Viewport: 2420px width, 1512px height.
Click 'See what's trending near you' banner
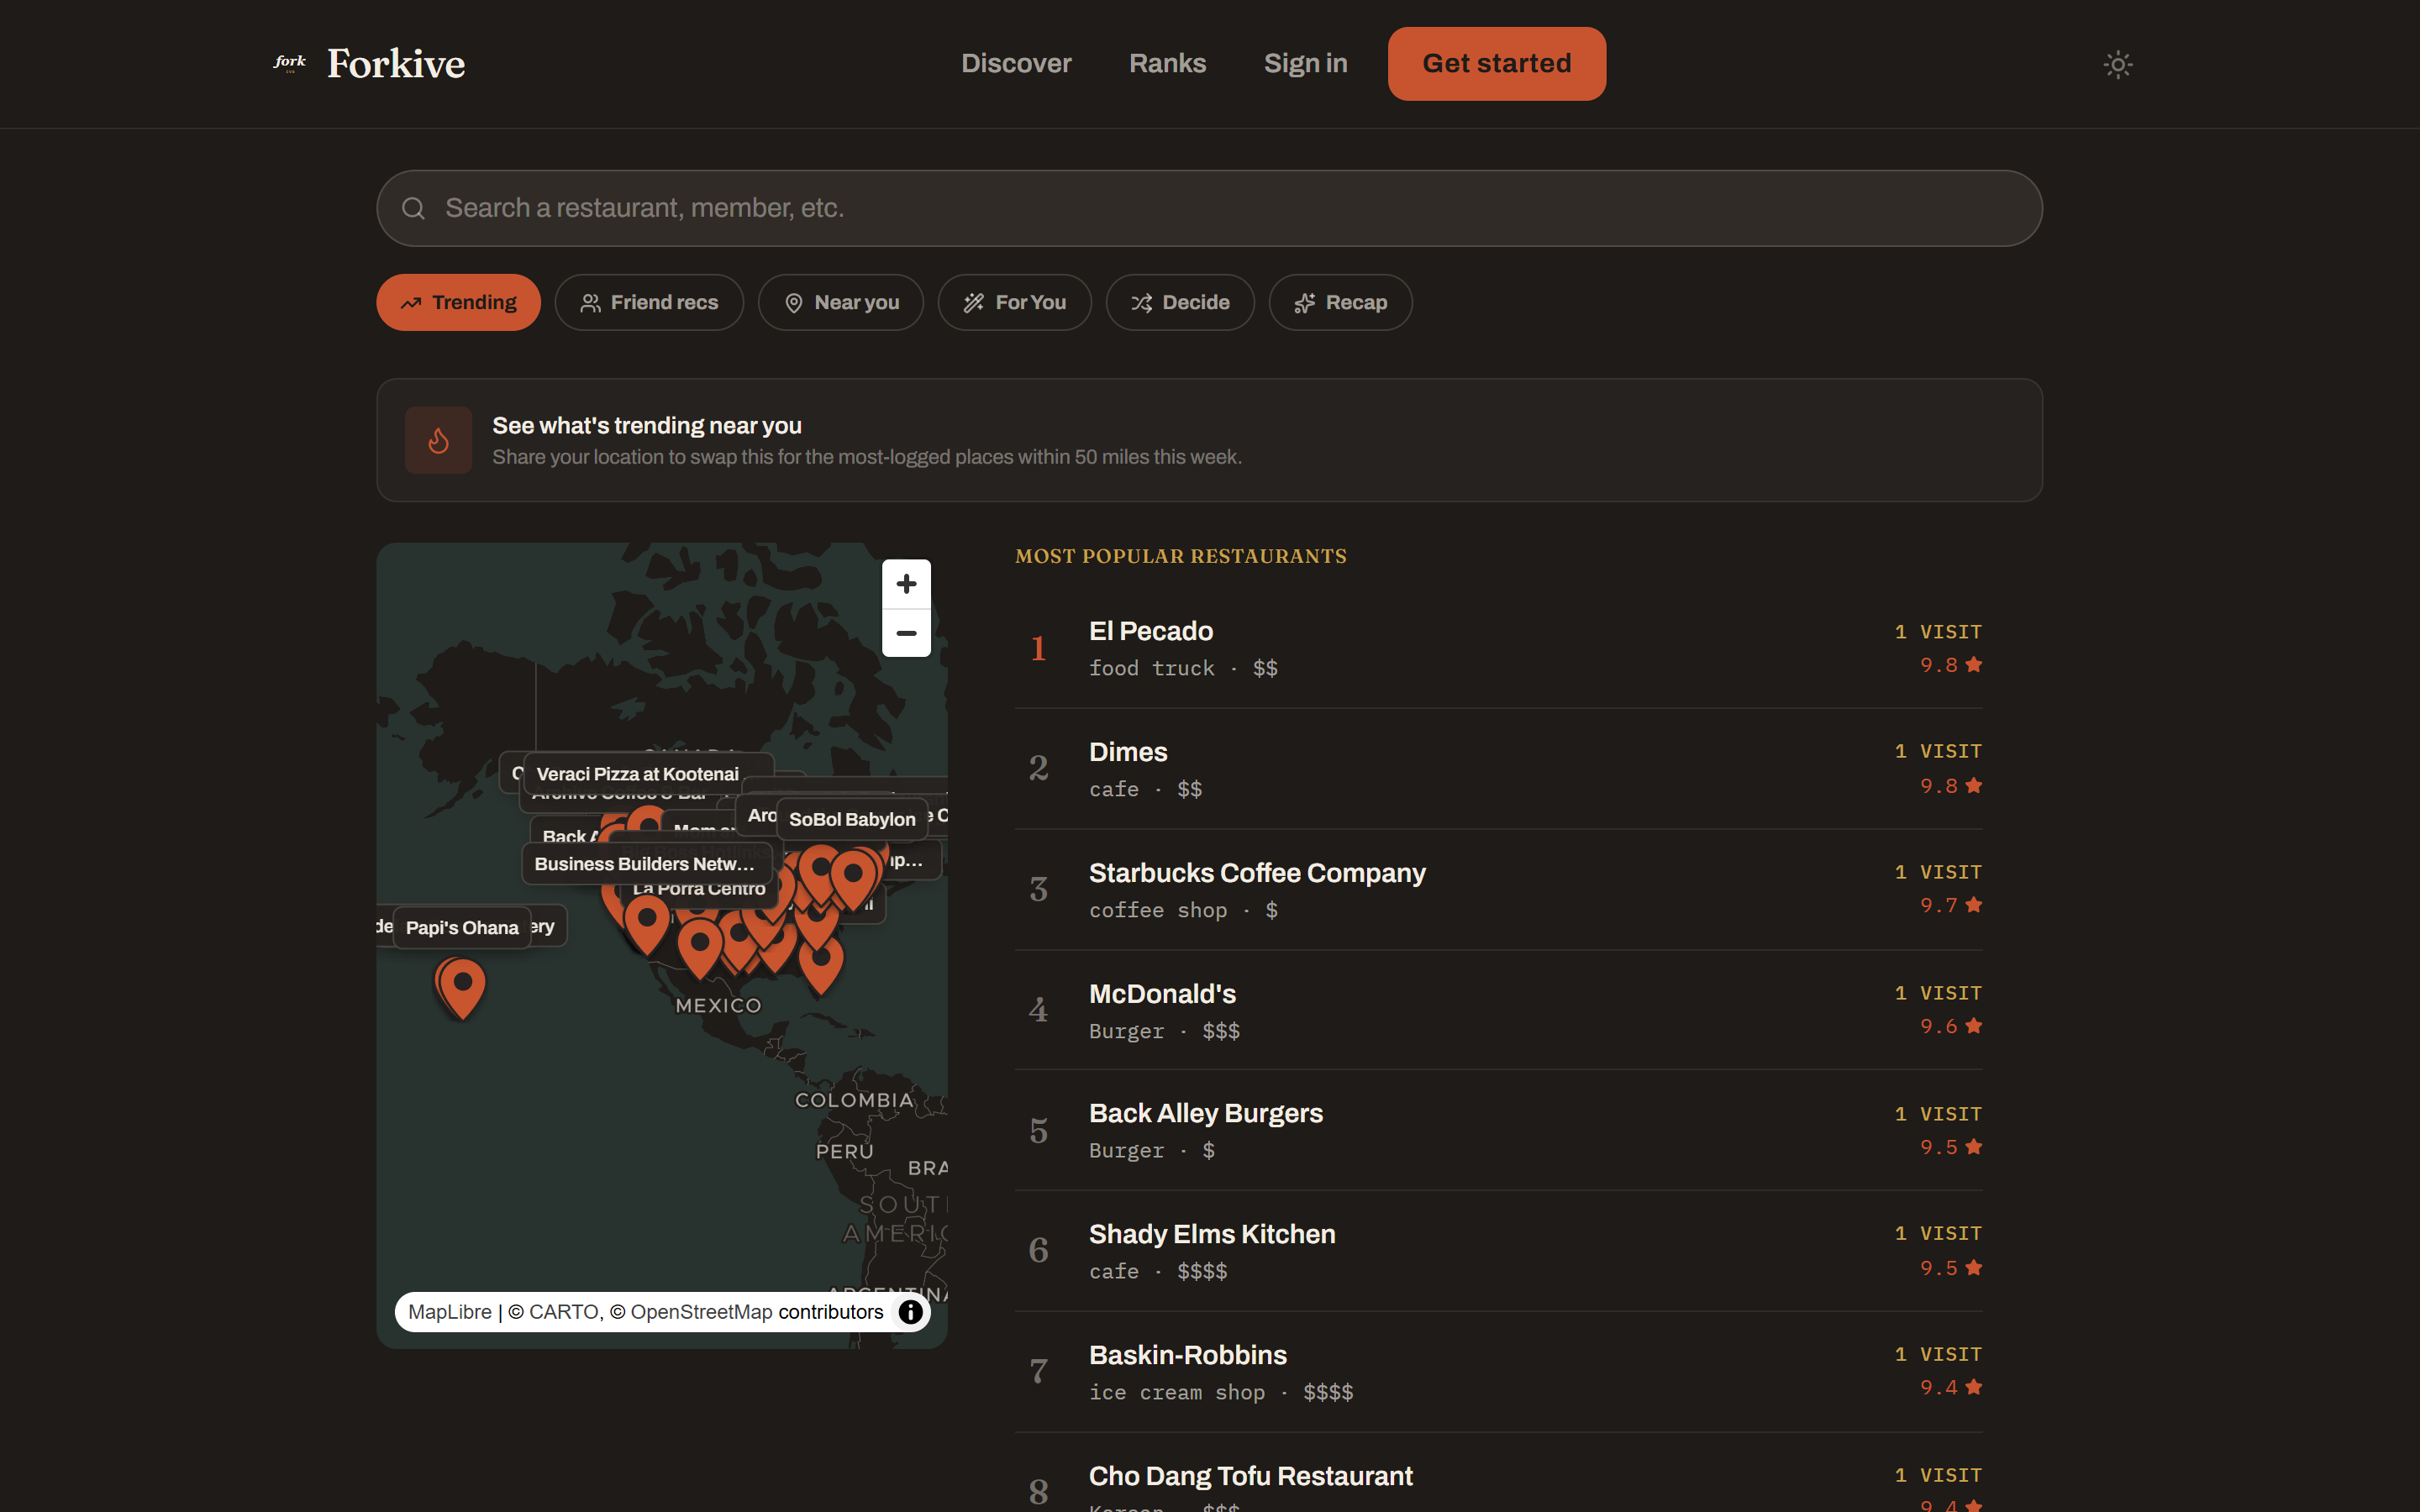click(x=1209, y=440)
